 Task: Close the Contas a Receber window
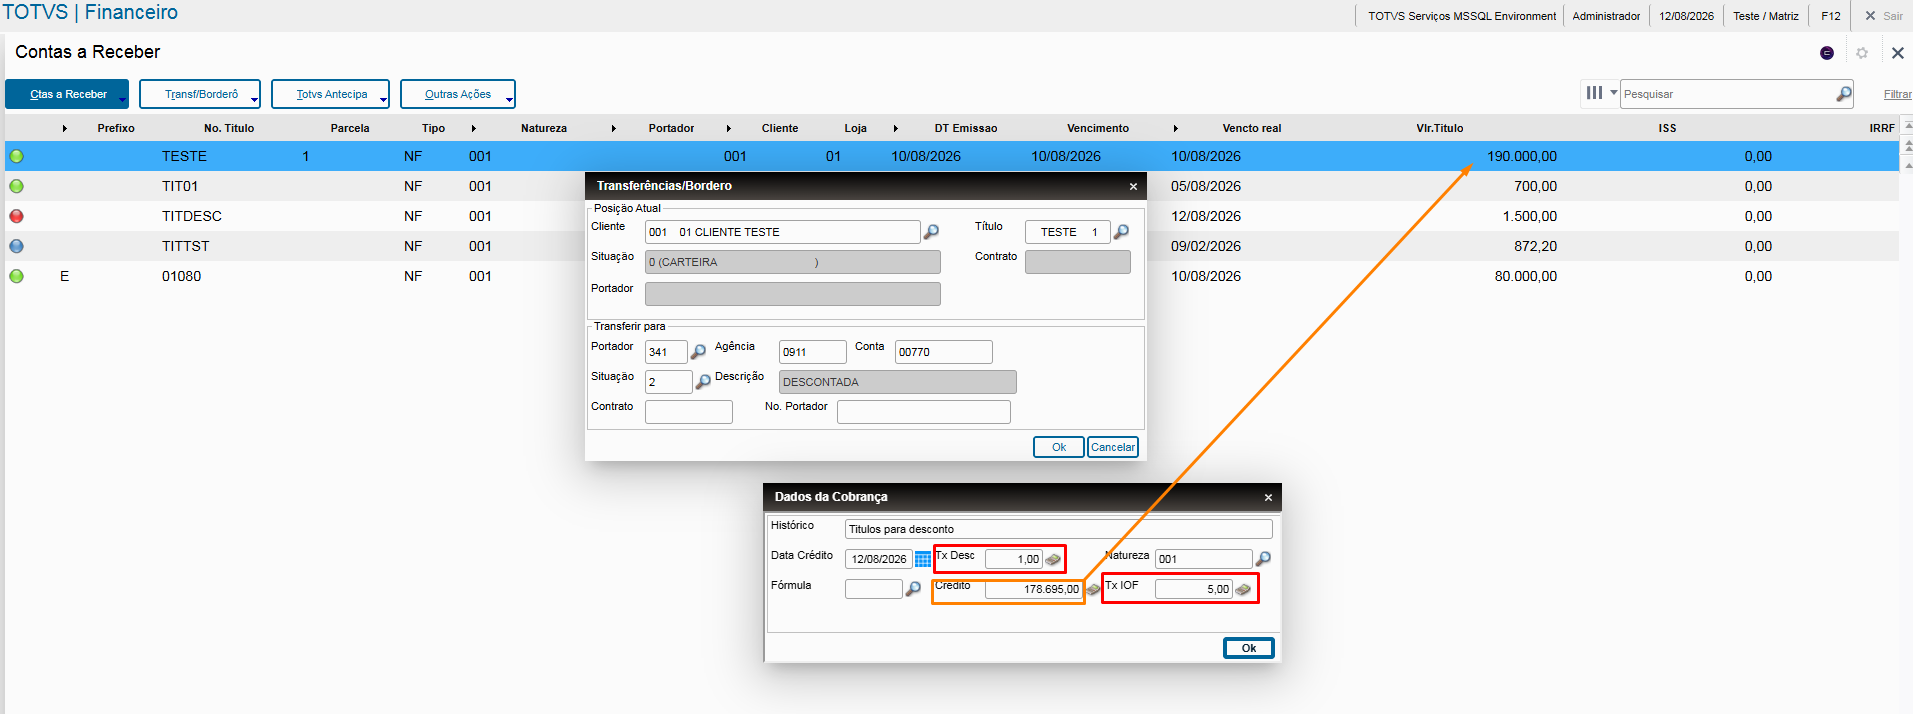pos(1897,53)
